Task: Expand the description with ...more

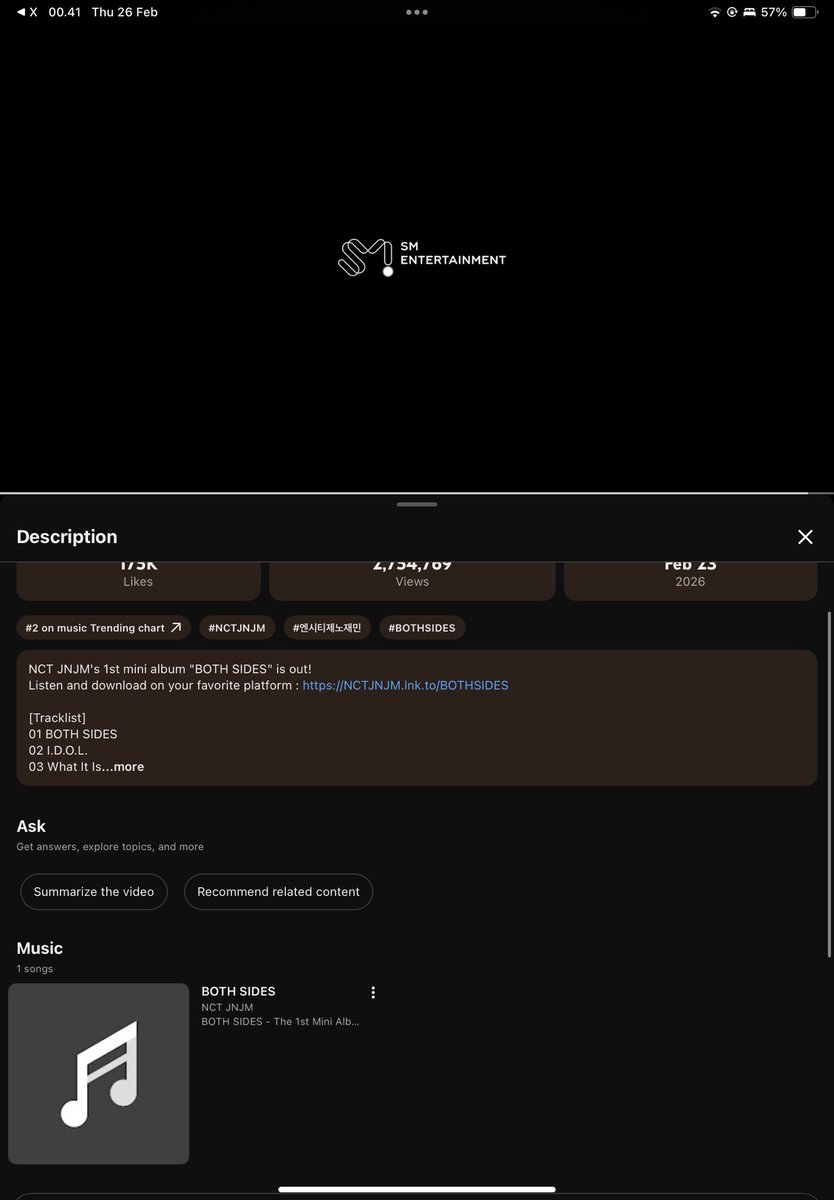Action: coord(124,767)
